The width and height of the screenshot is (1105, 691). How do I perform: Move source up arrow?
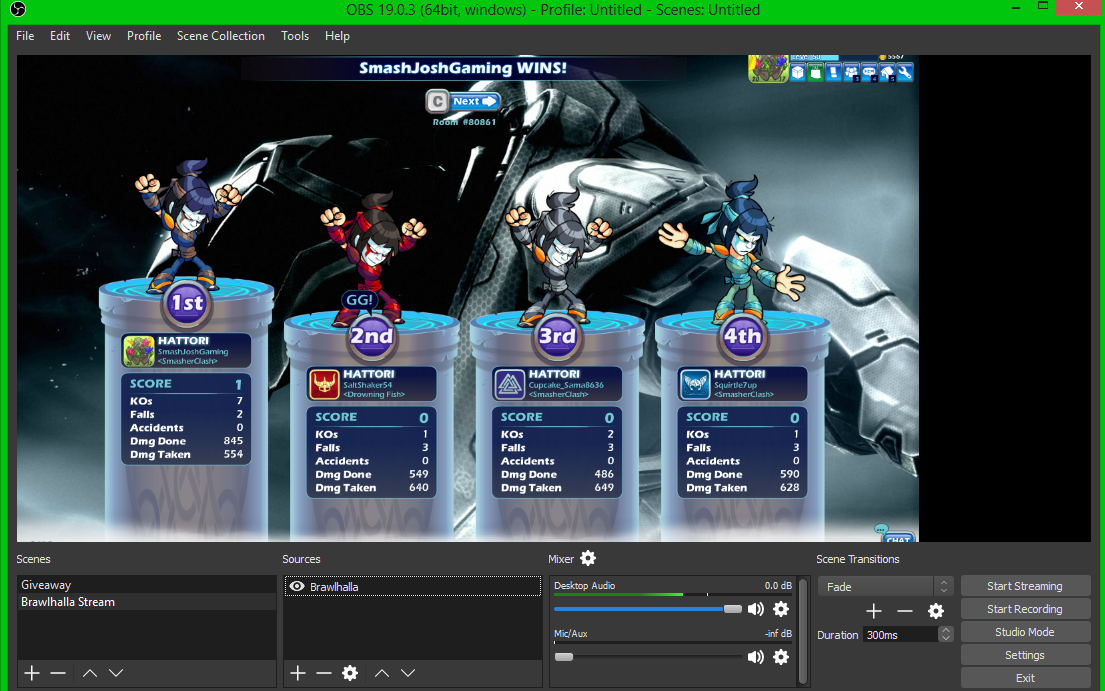(x=381, y=673)
